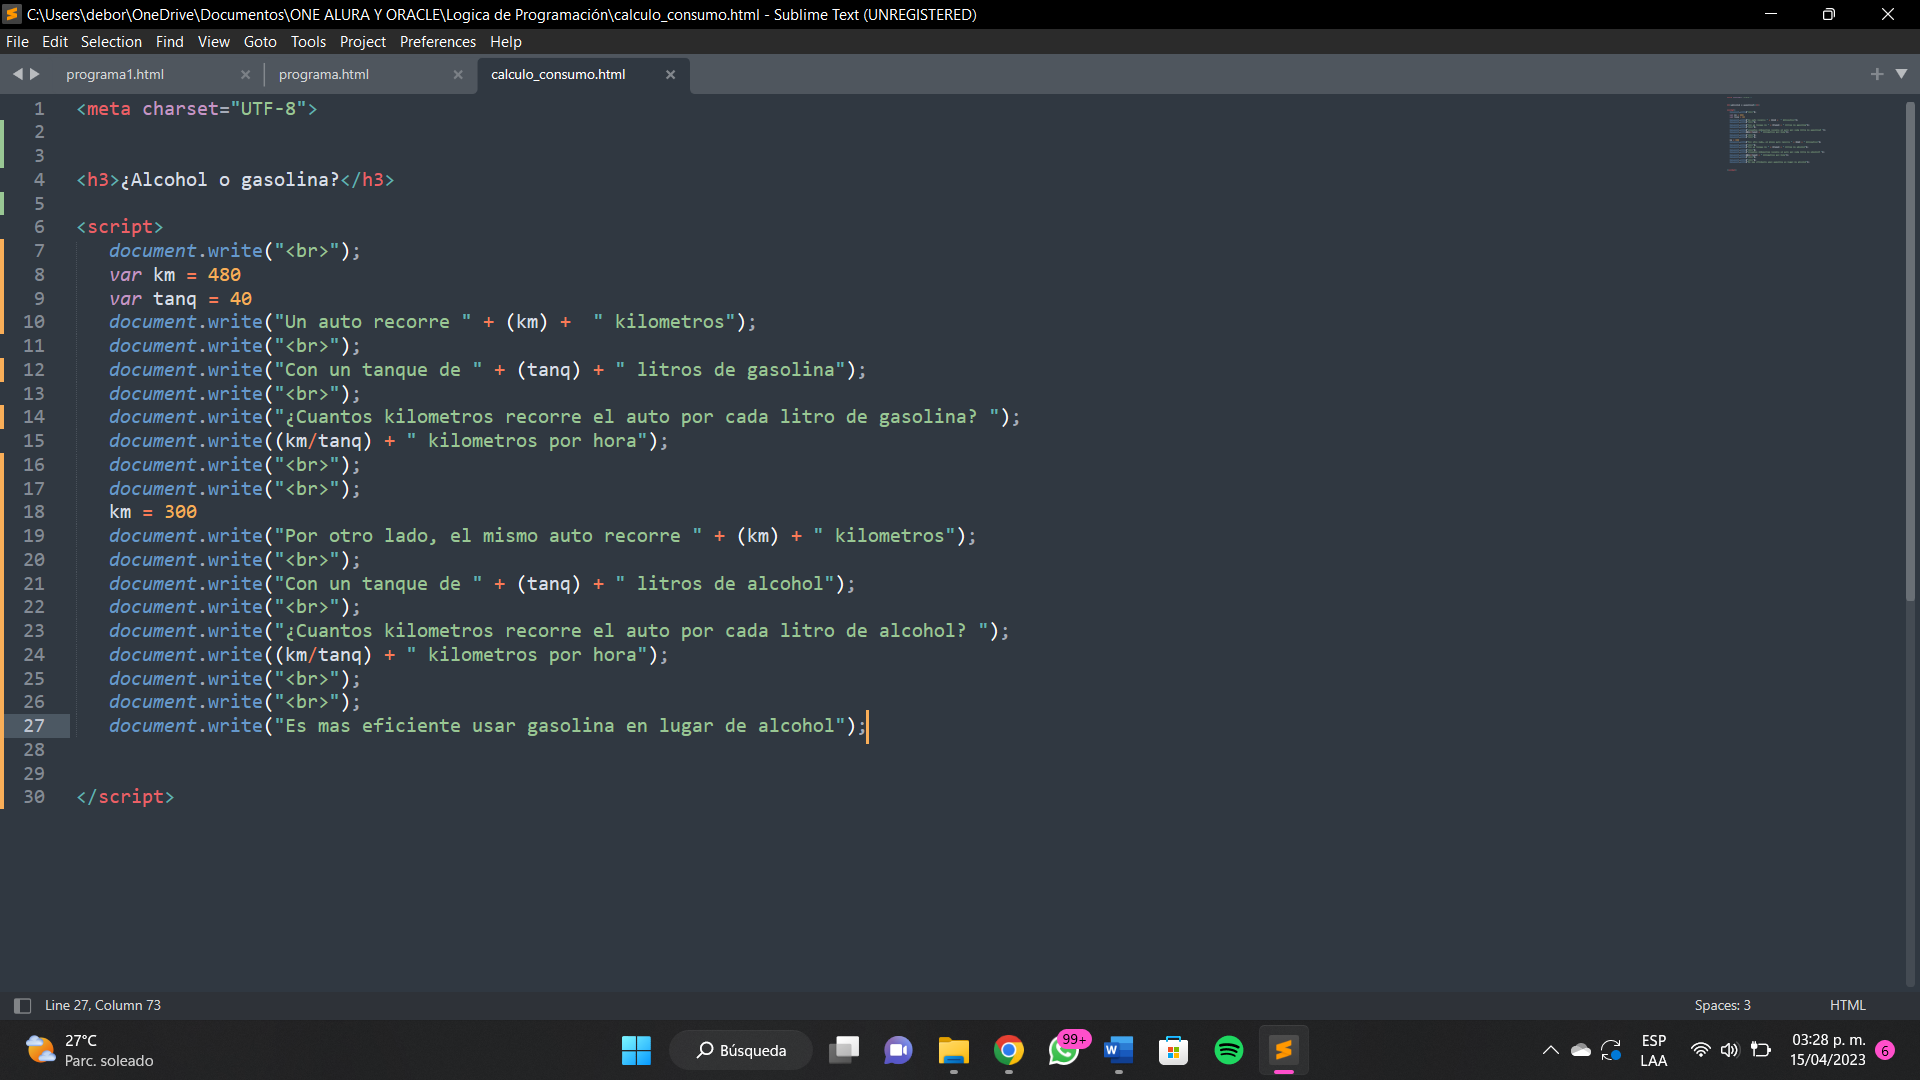Screen dimensions: 1920x1080
Task: Click line number 27 in the gutter
Action: (34, 726)
